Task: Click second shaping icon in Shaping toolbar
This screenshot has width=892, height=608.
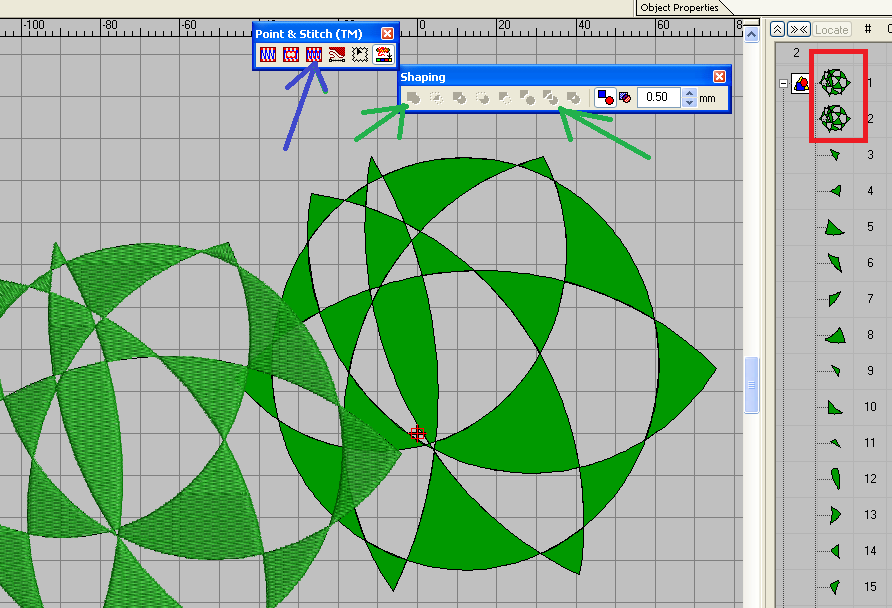Action: click(436, 98)
